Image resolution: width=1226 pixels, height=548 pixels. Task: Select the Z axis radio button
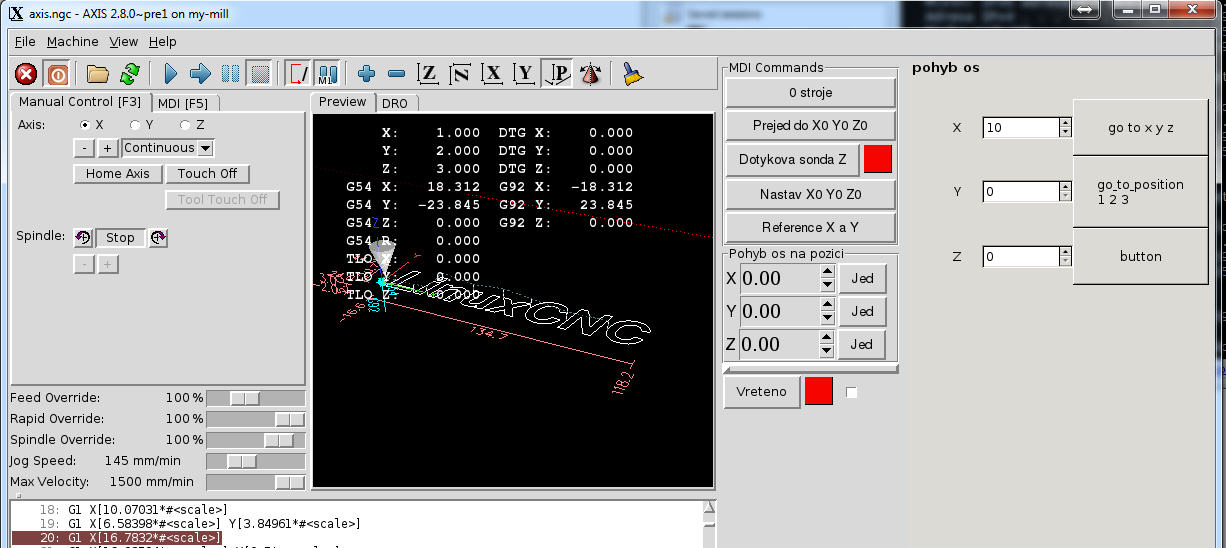(185, 125)
